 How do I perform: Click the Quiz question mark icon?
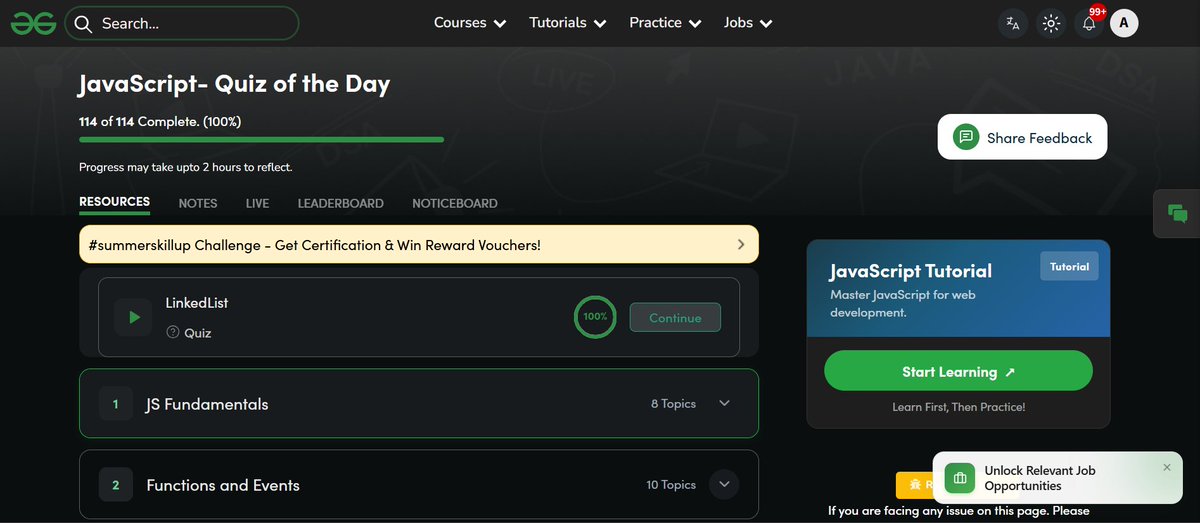(173, 332)
